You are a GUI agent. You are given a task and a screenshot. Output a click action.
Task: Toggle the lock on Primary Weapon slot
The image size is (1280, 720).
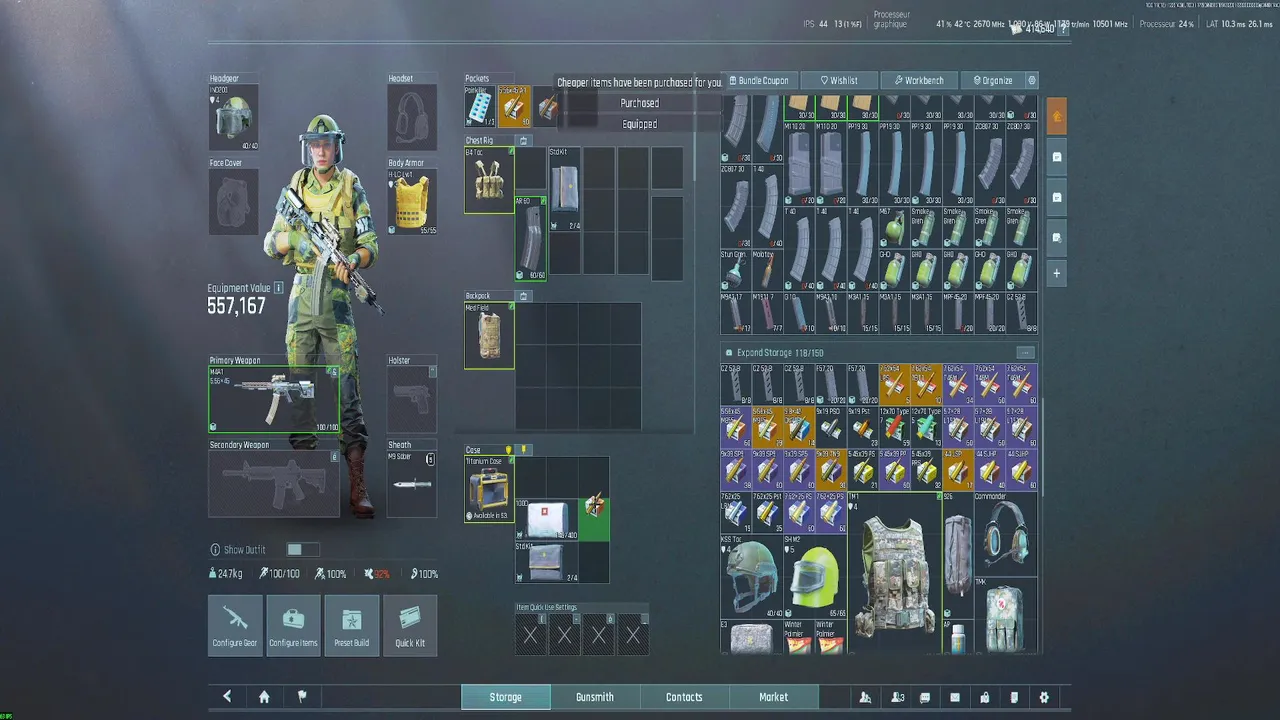coord(332,372)
